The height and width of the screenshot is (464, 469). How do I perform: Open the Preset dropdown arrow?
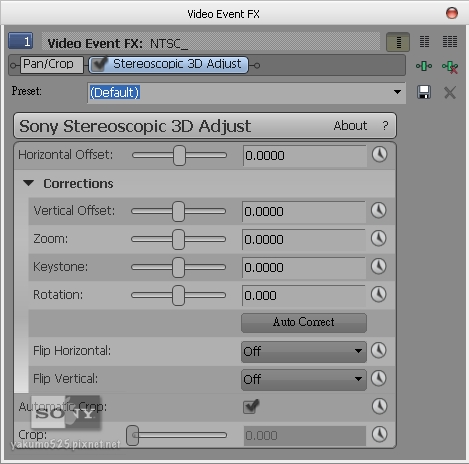(397, 92)
